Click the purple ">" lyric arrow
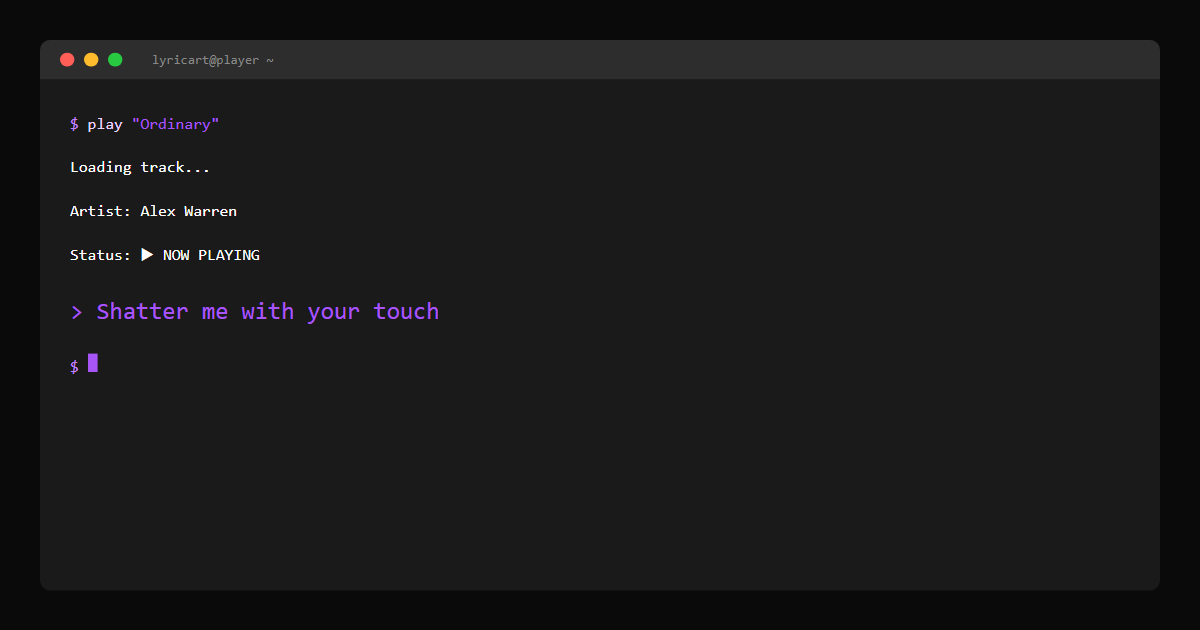 click(x=76, y=312)
